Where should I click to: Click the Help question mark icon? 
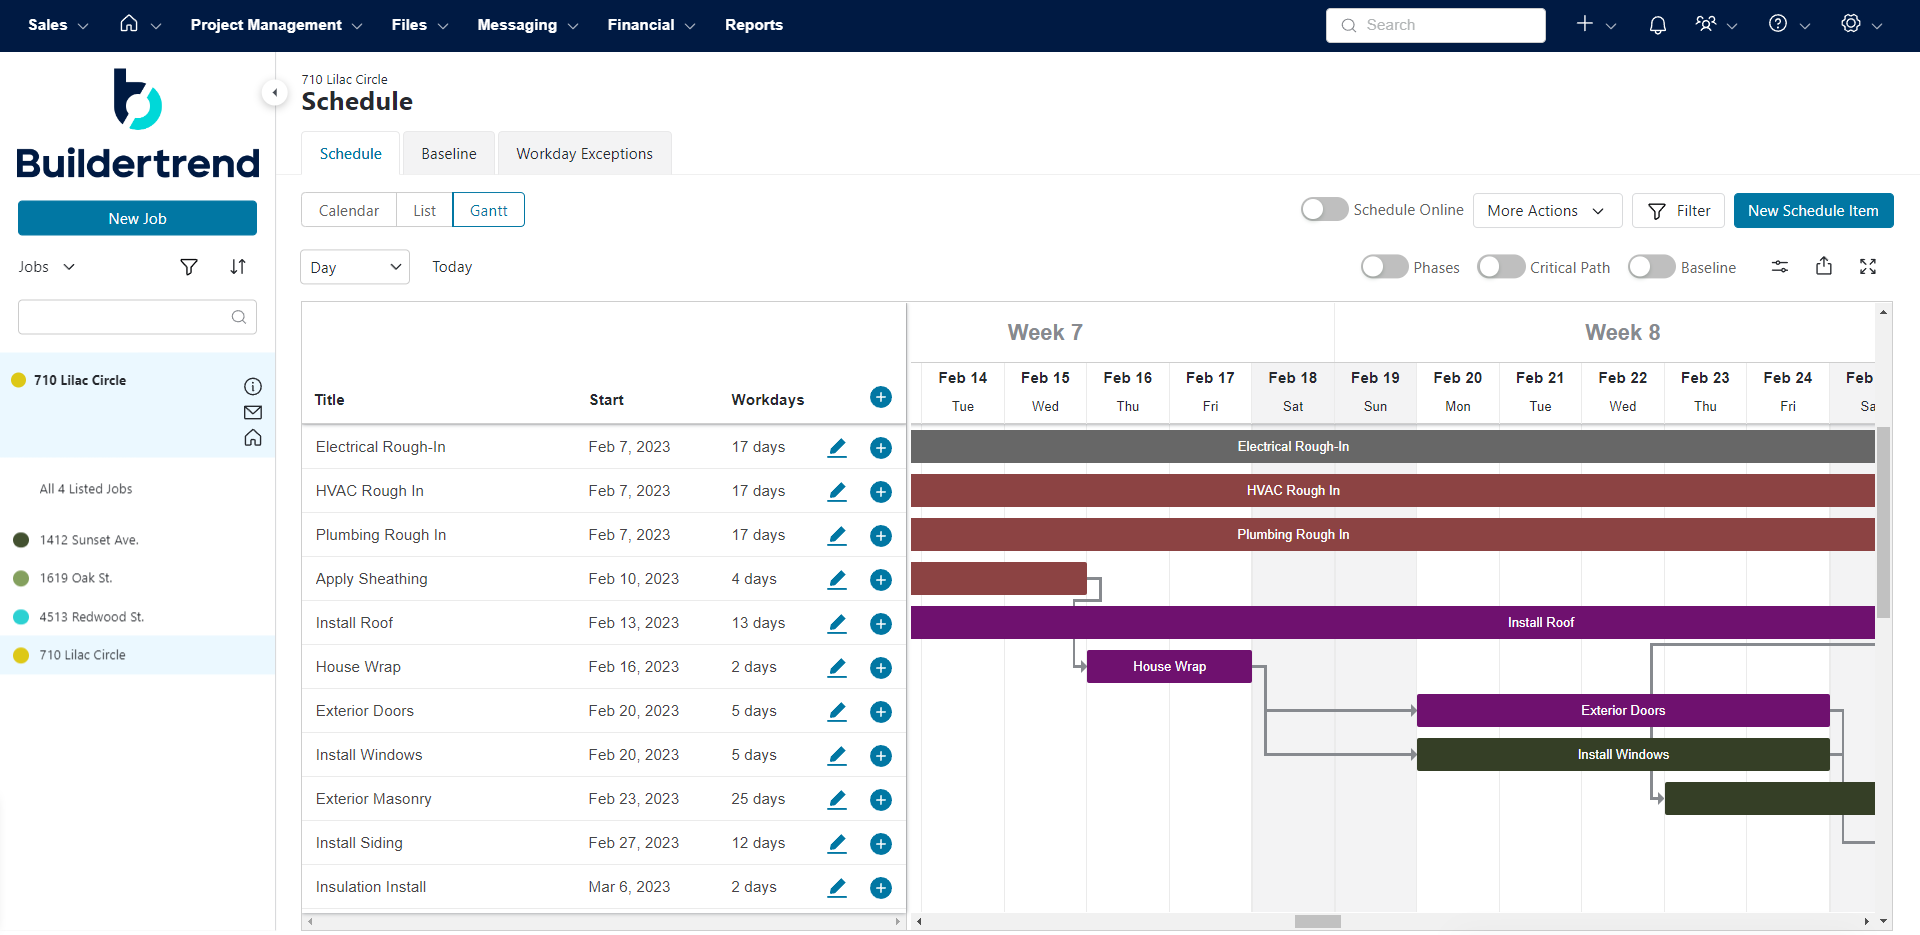1779,24
